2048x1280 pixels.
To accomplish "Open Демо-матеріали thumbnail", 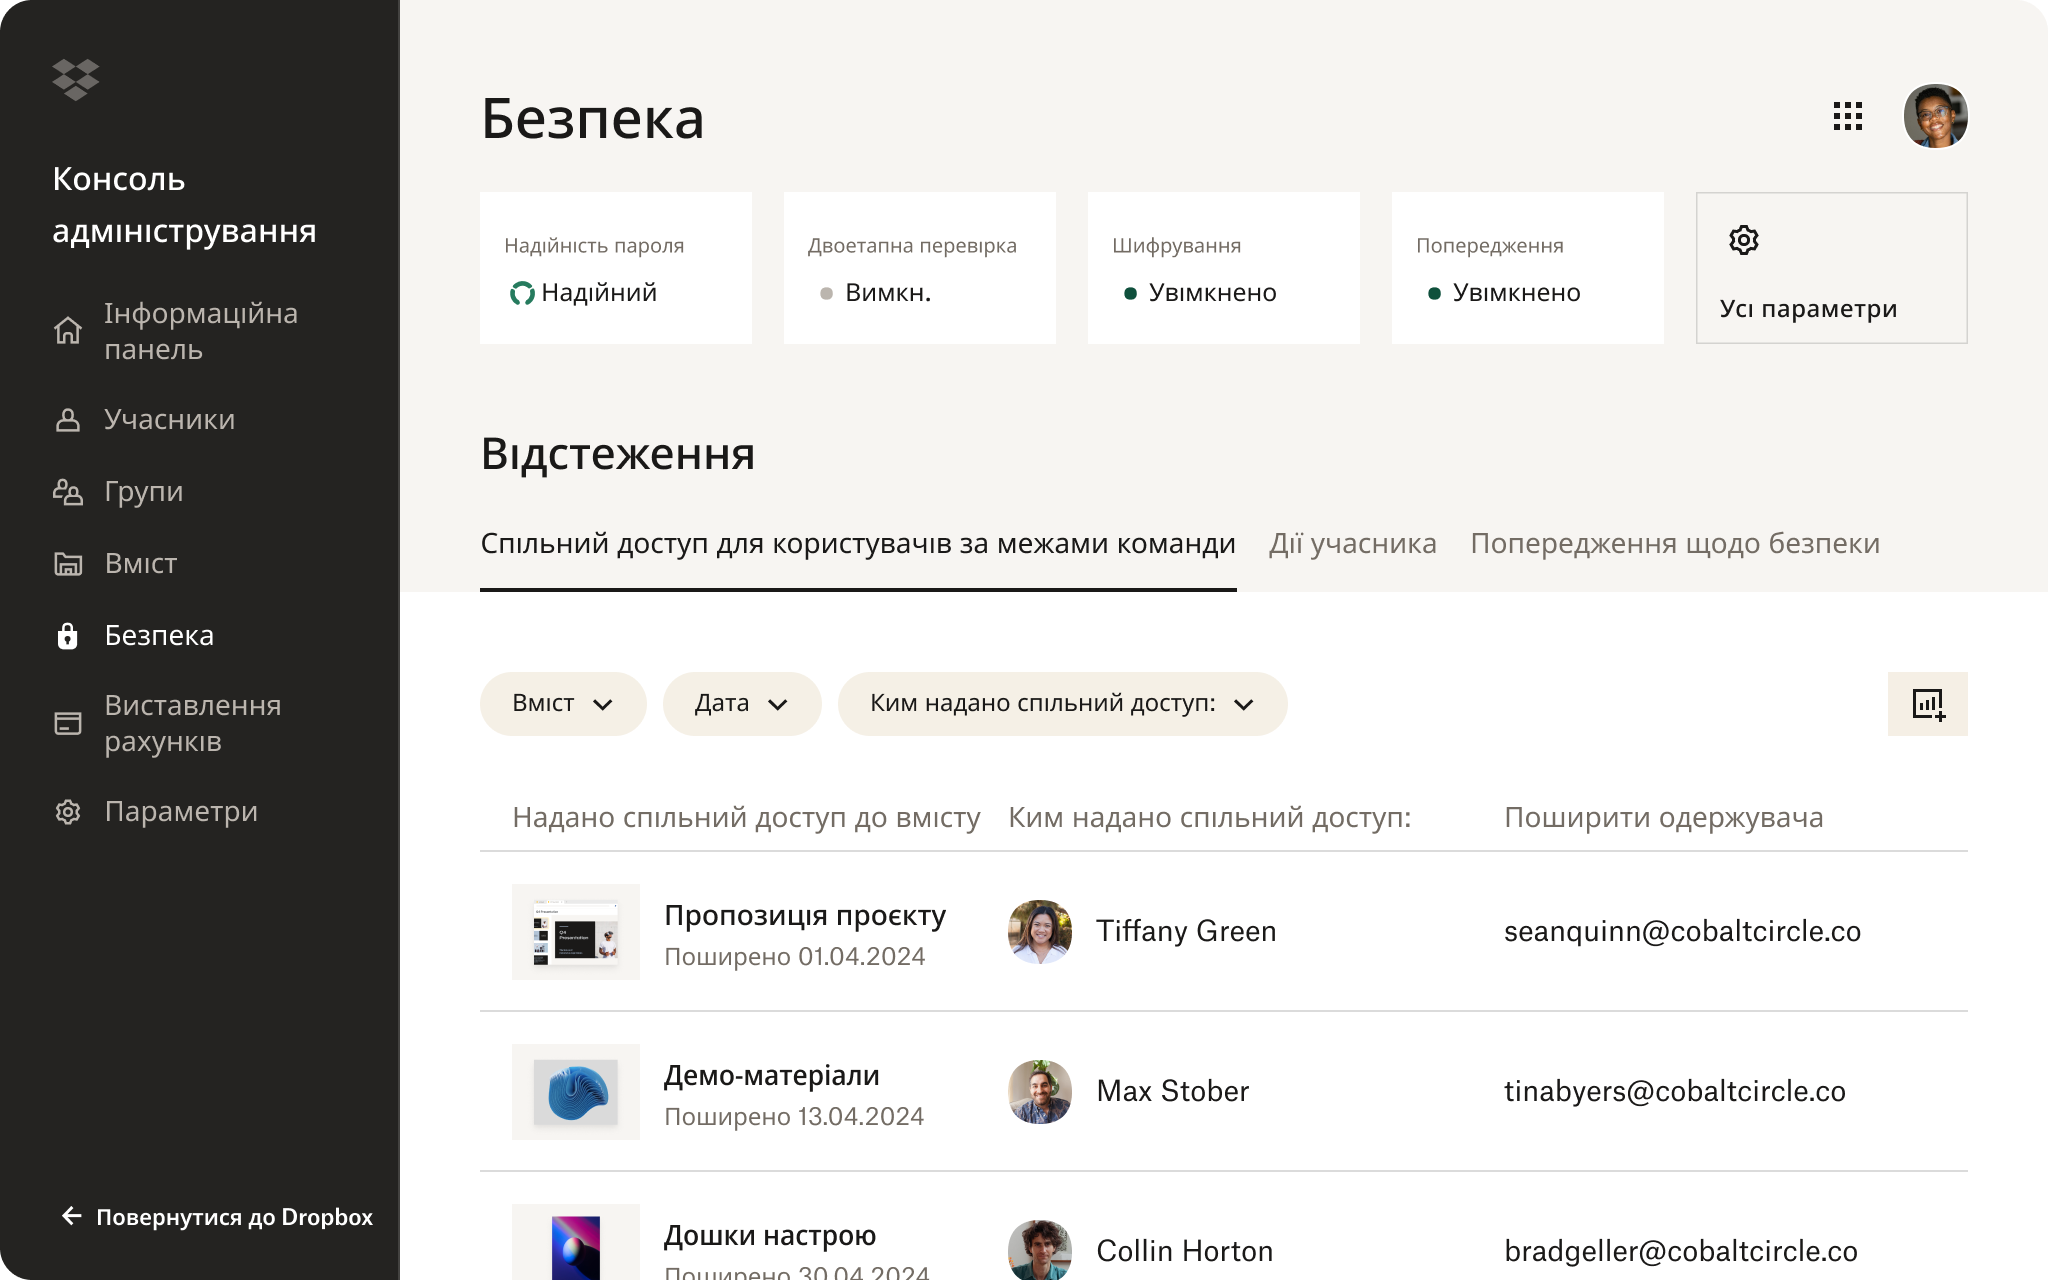I will pos(576,1091).
